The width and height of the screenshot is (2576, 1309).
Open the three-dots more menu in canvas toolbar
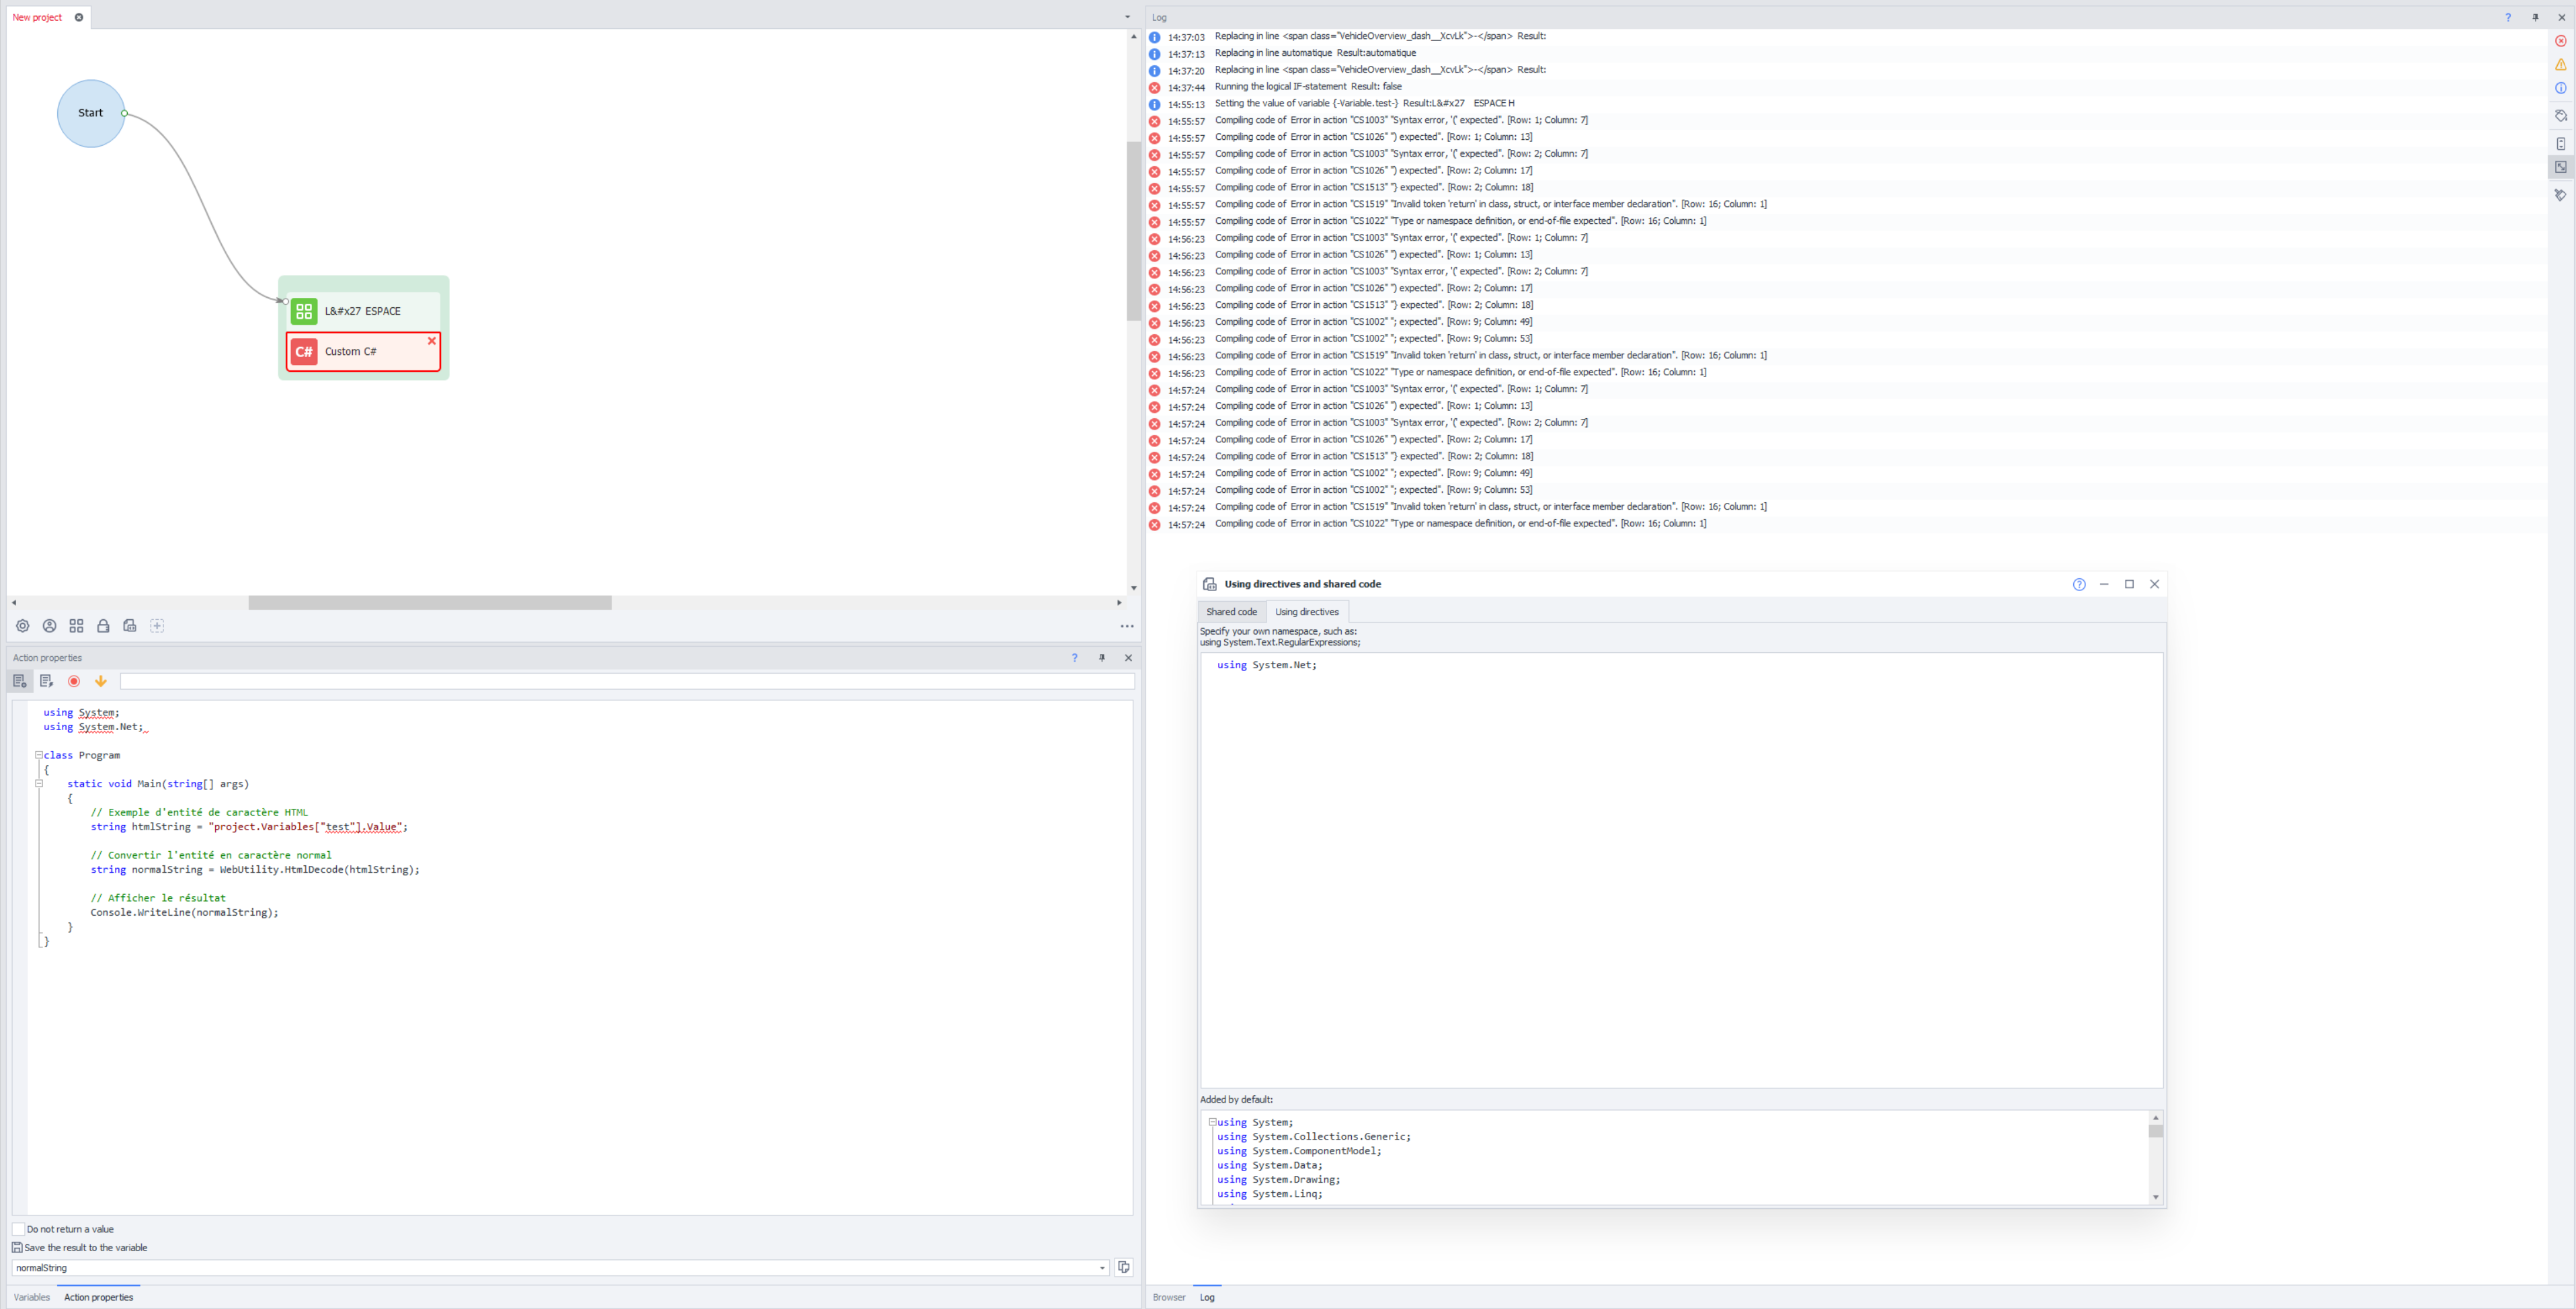pos(1127,626)
